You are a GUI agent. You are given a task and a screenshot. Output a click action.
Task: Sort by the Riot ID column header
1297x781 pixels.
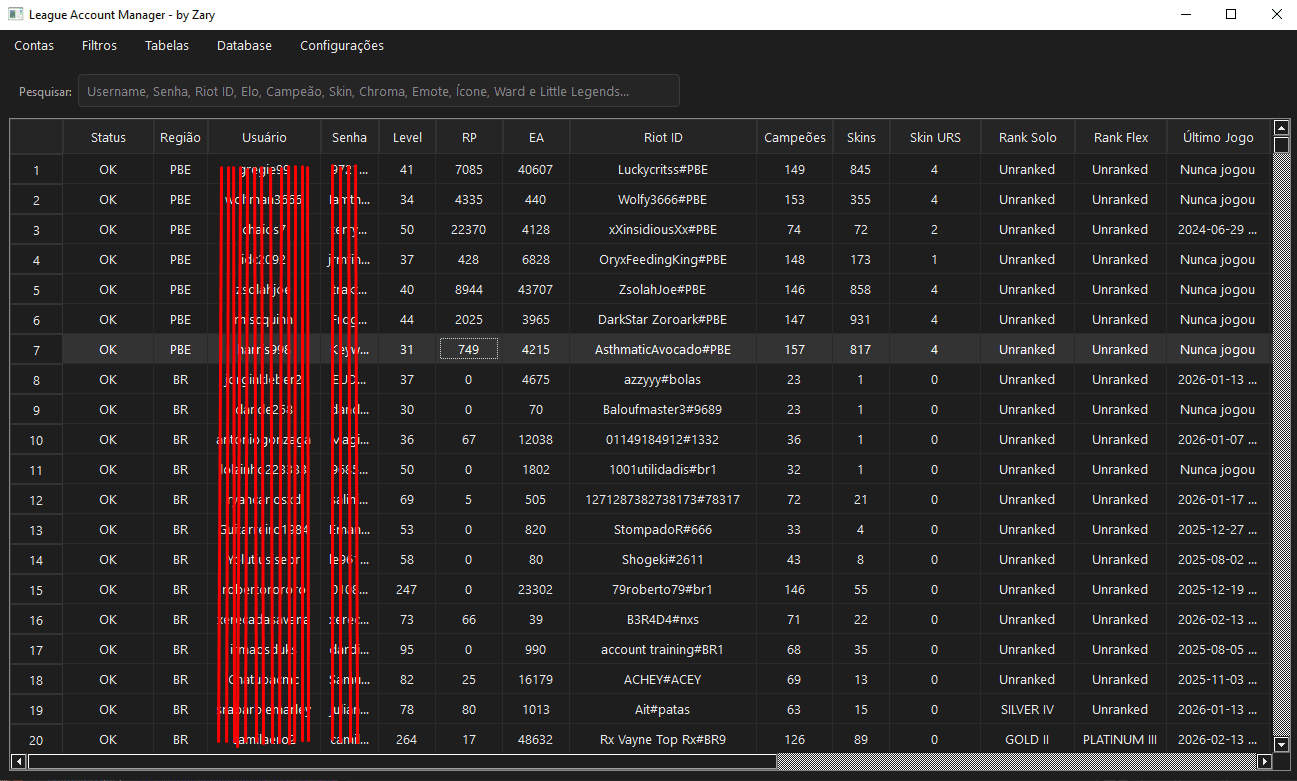click(x=663, y=138)
